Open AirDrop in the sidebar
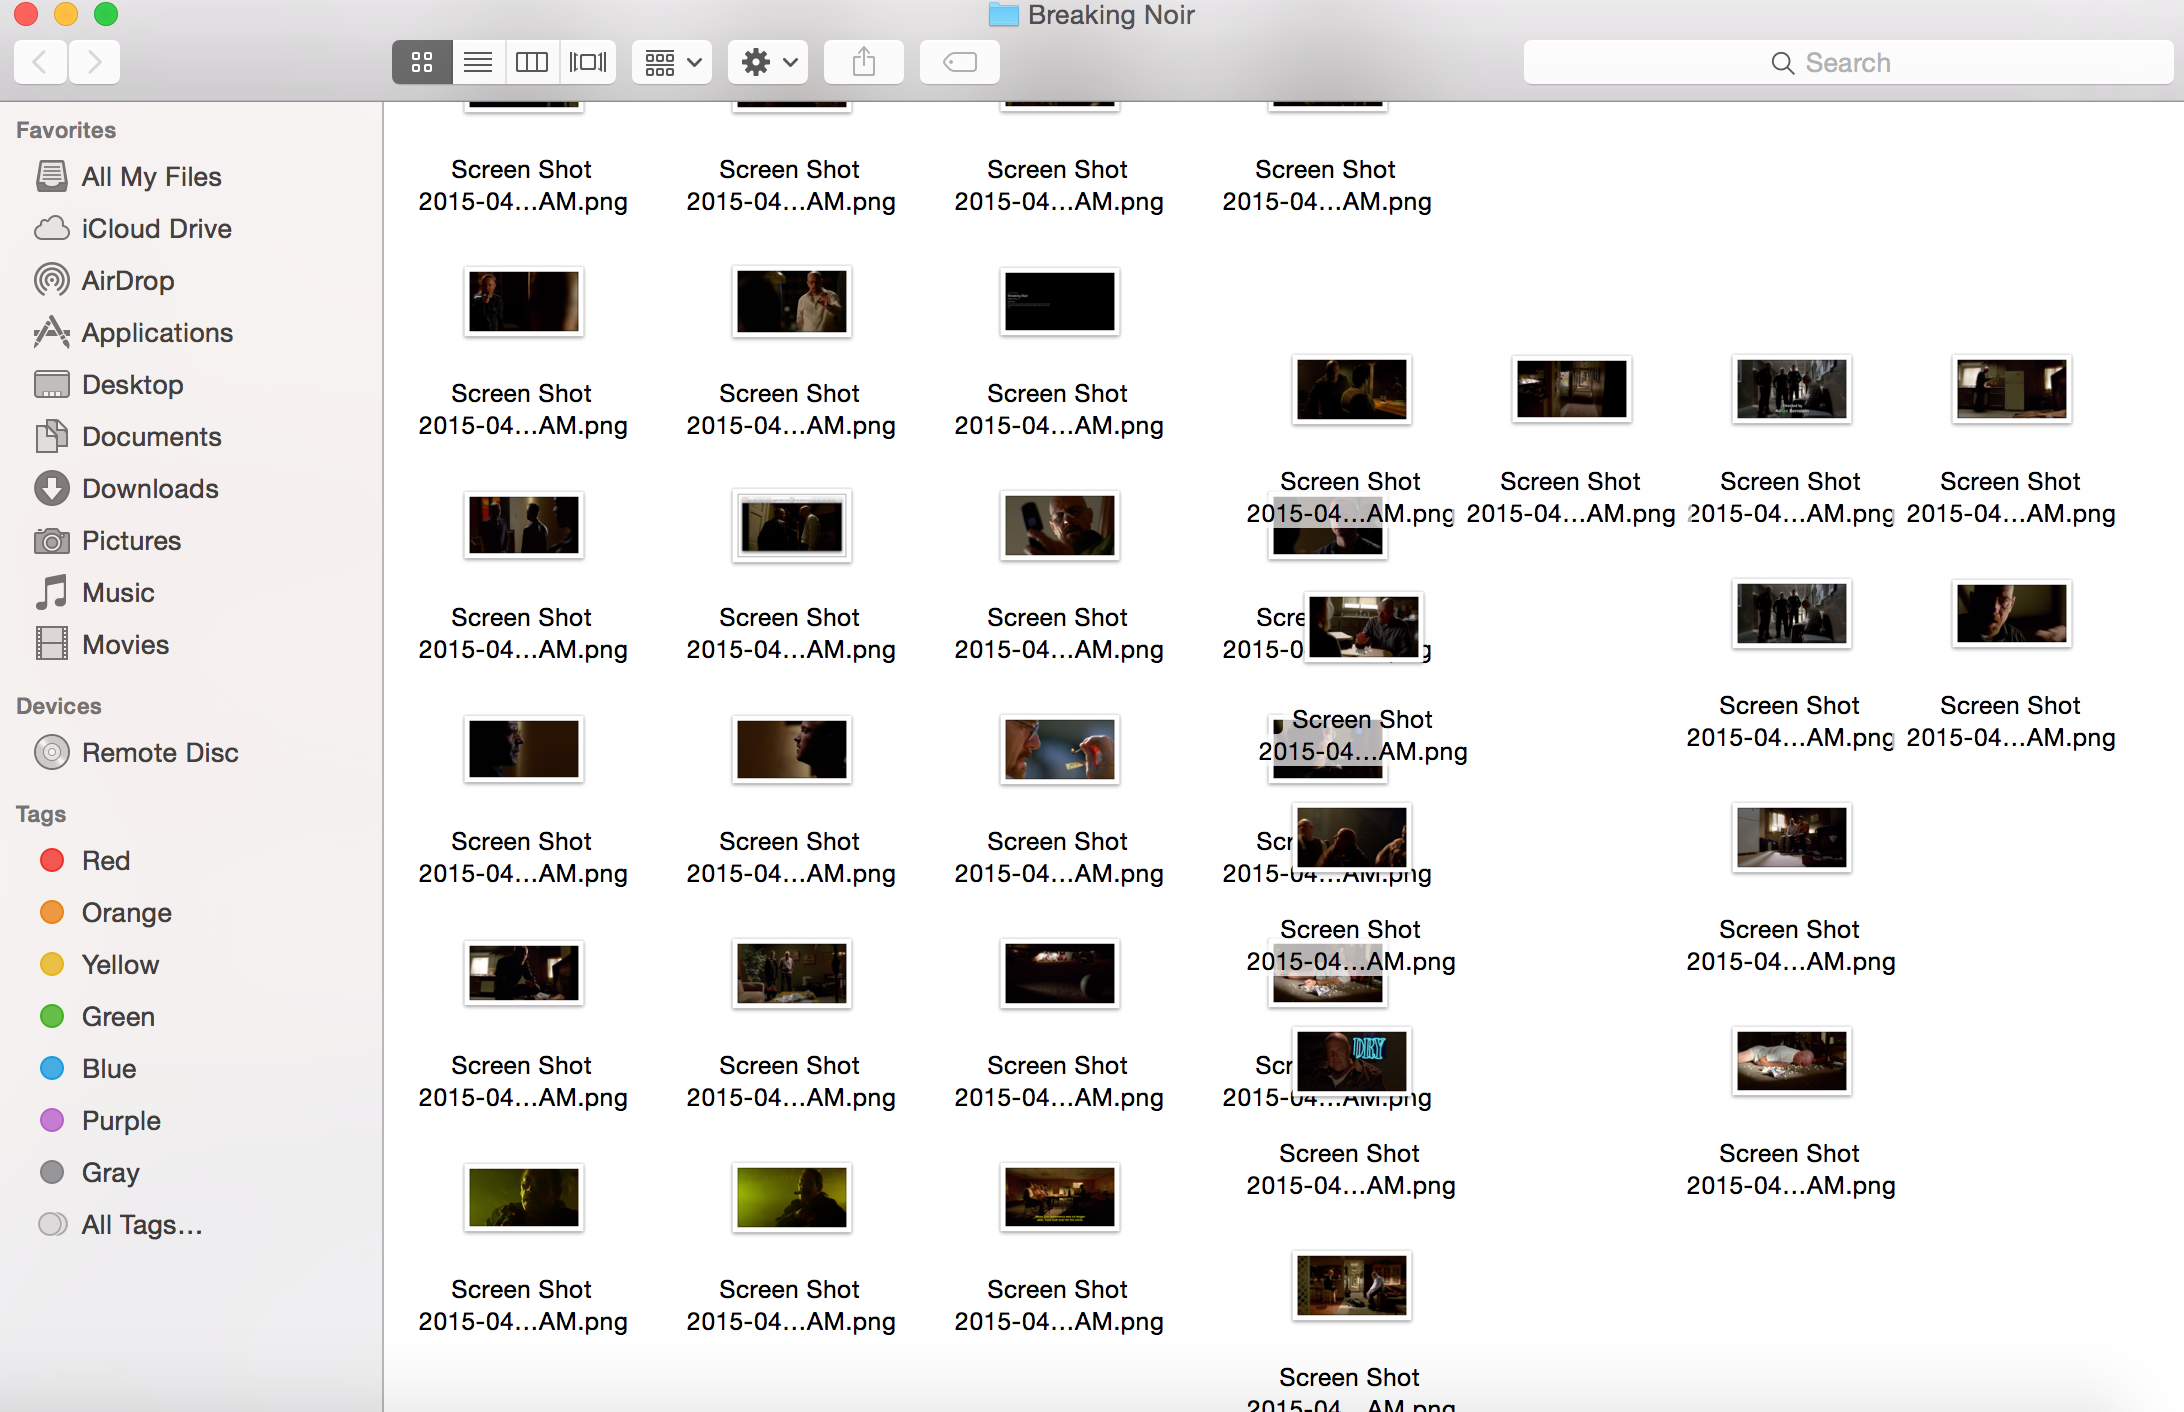This screenshot has width=2184, height=1412. tap(128, 281)
